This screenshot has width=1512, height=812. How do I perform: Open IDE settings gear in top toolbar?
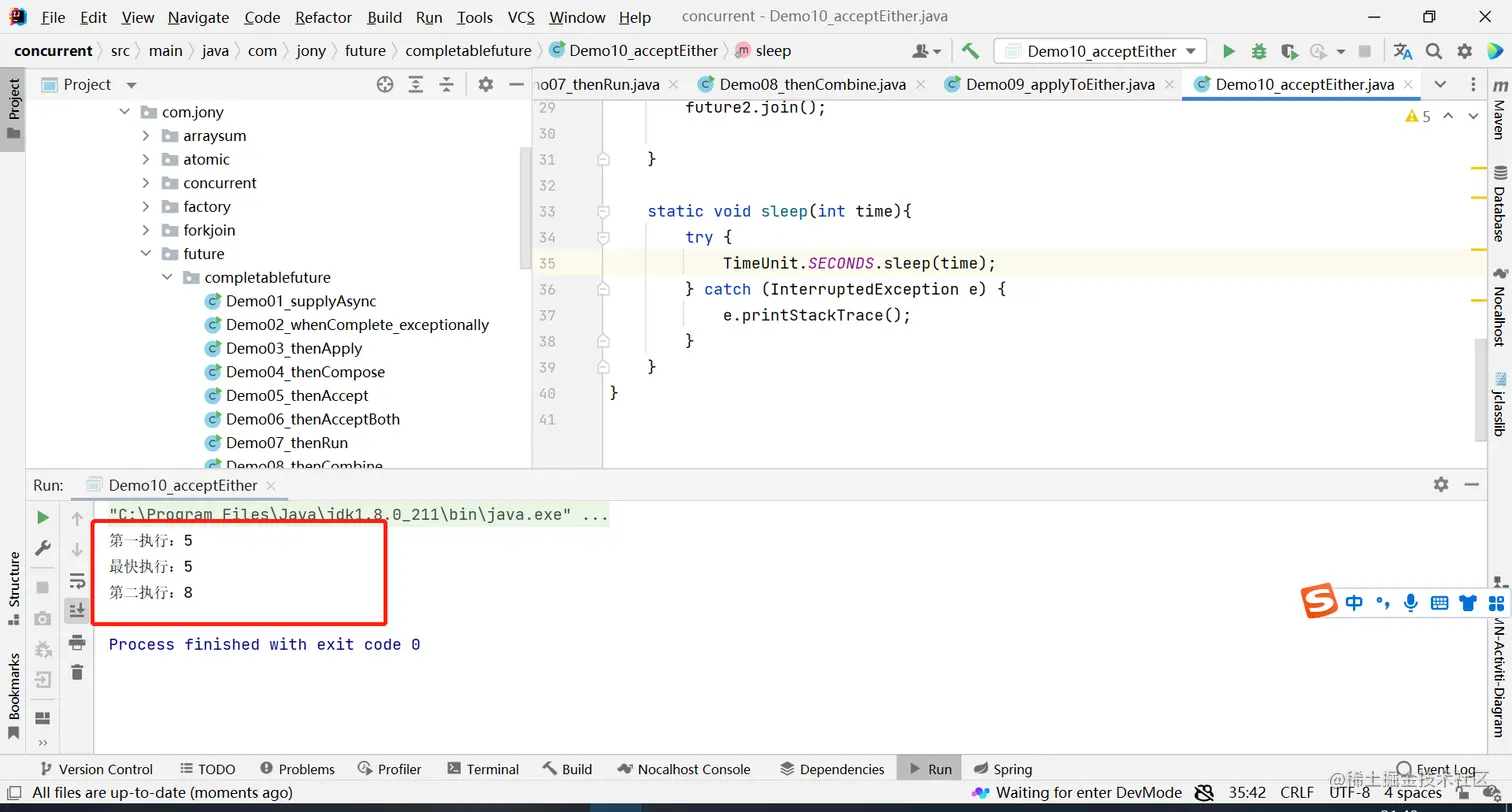[1465, 51]
